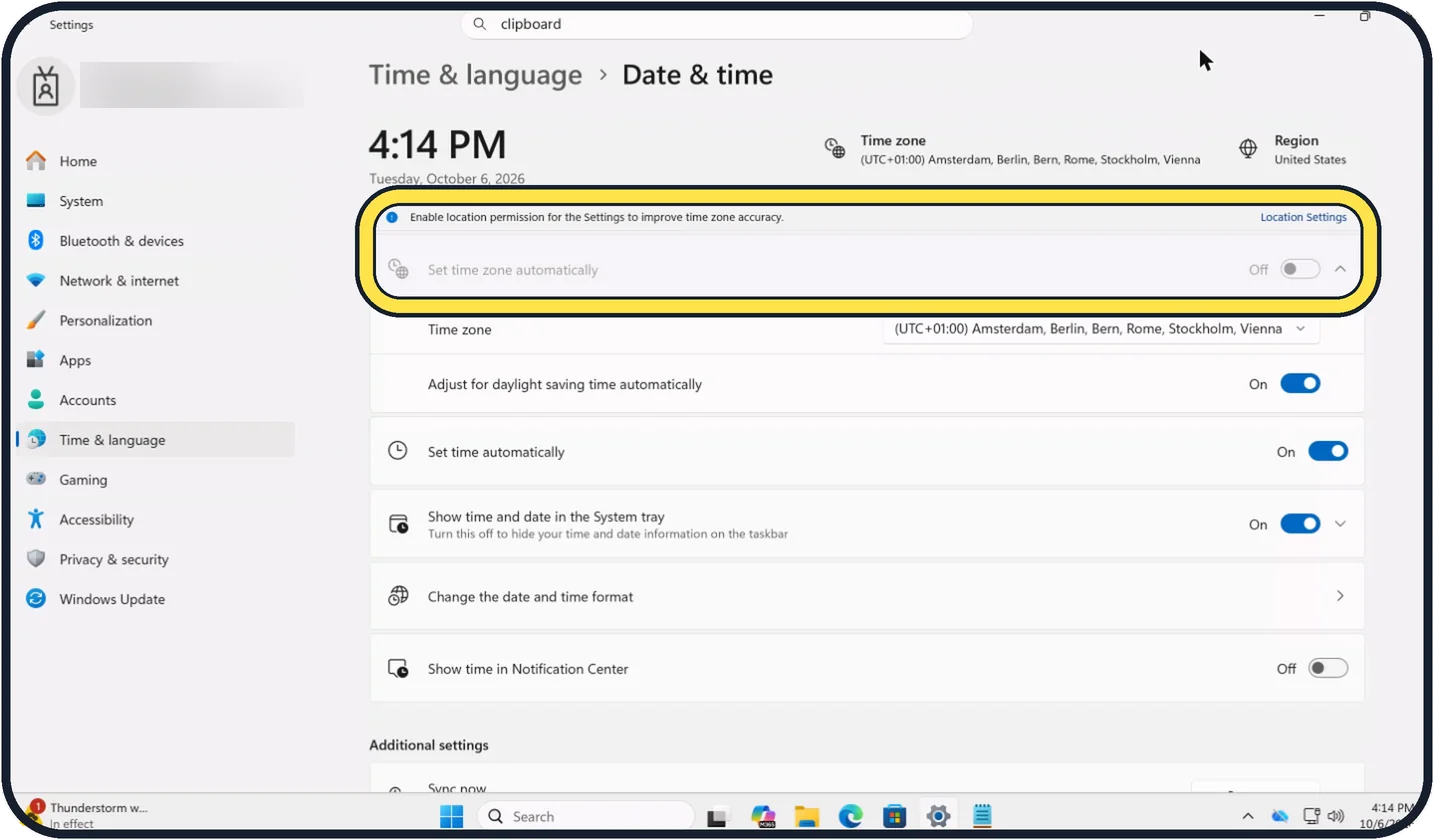The height and width of the screenshot is (840, 1434).
Task: Open Change the date and time format
Action: tap(867, 597)
